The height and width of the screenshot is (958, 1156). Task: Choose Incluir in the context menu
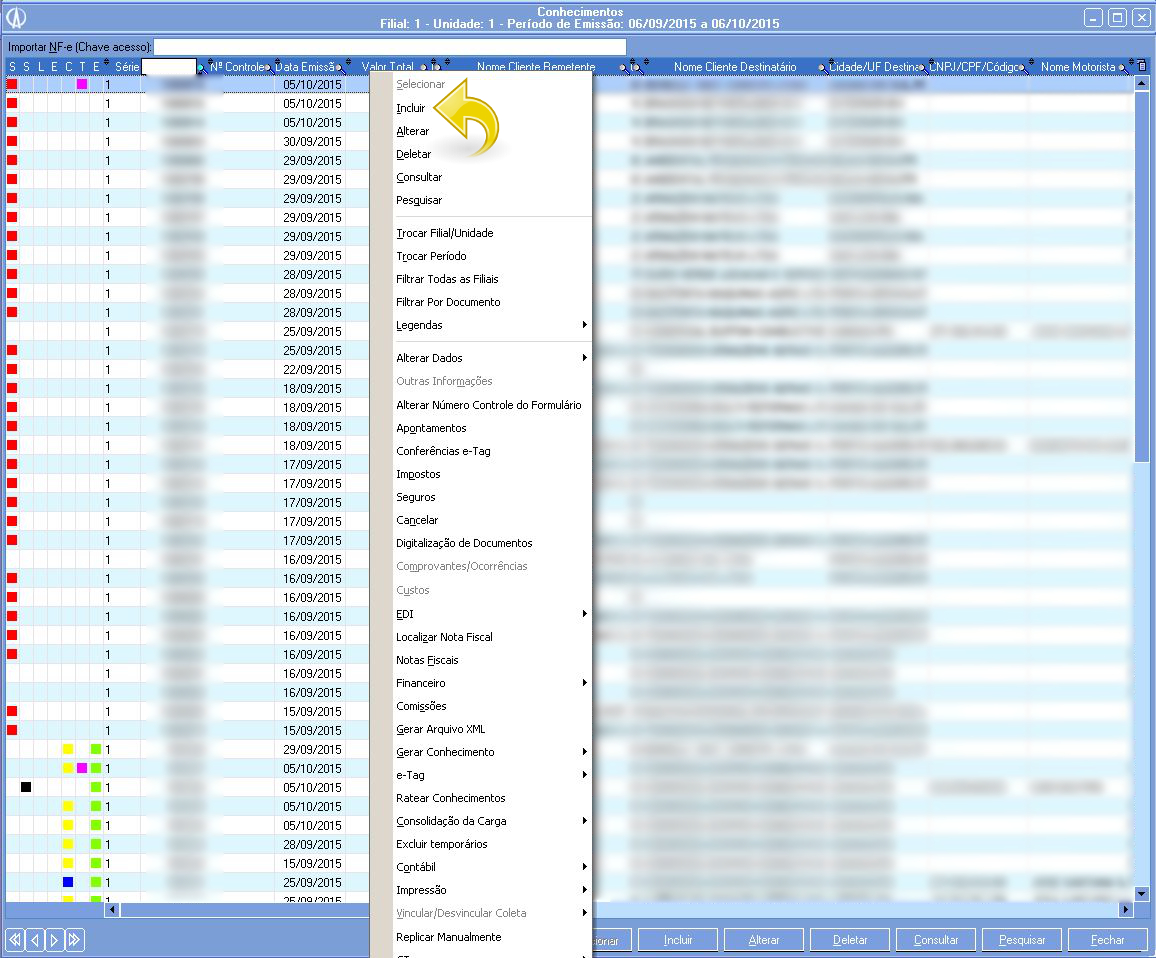410,108
